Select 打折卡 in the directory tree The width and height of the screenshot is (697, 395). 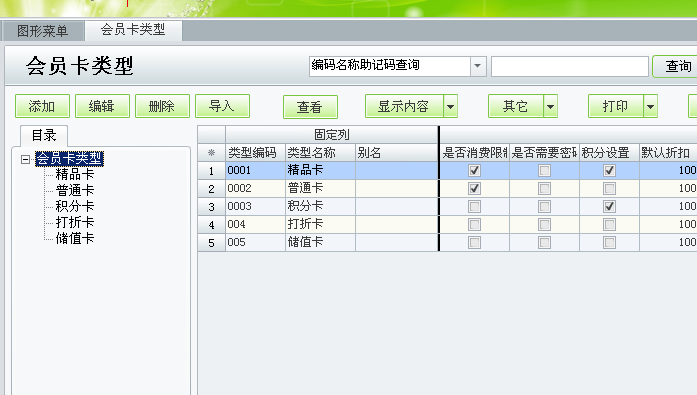click(75, 222)
